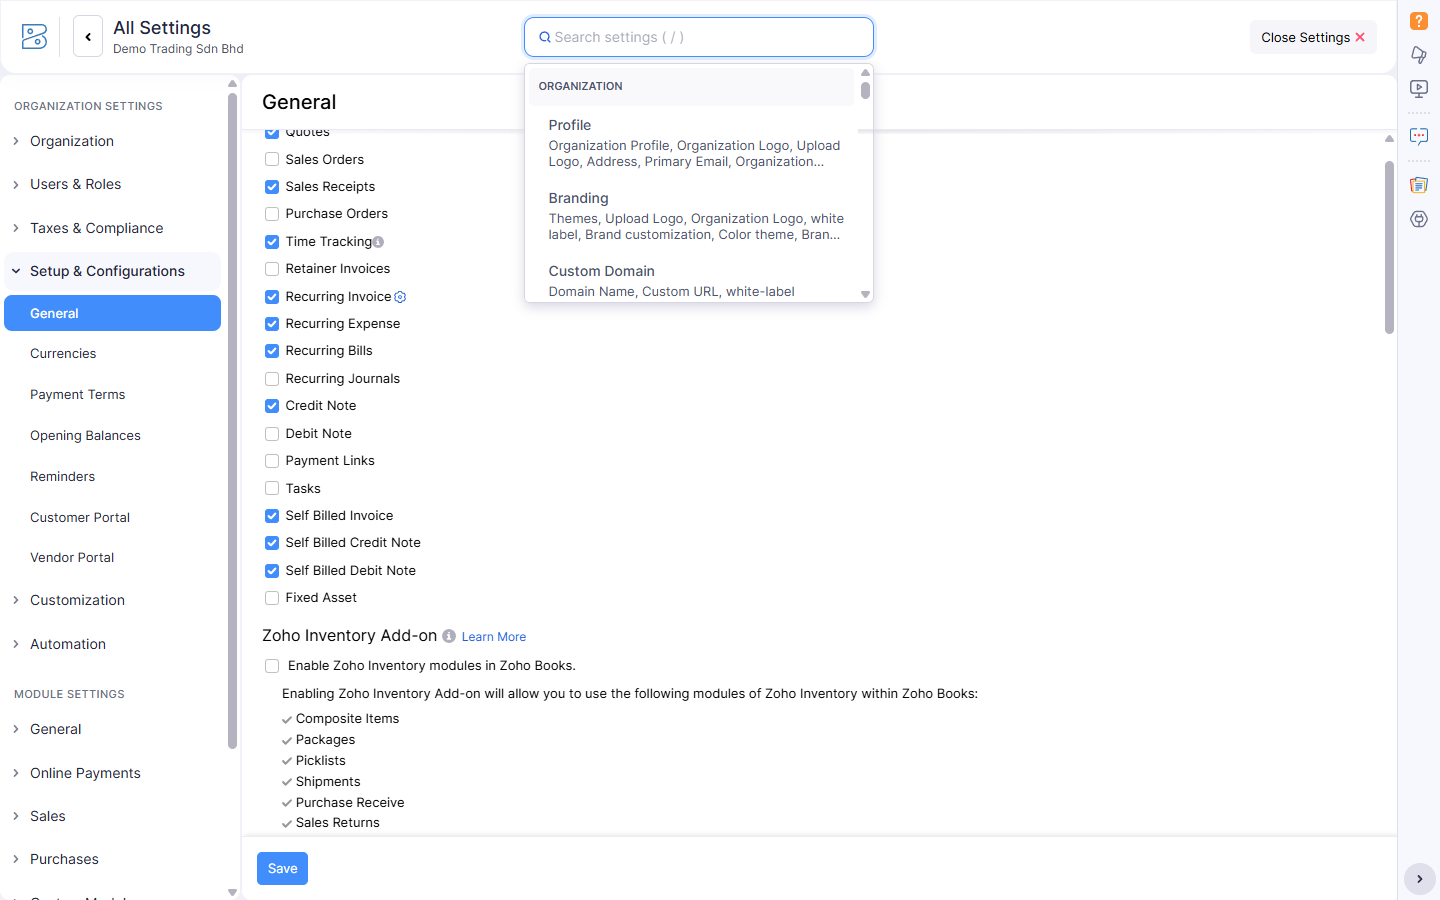Choose Custom Domain in search dropdown
This screenshot has width=1440, height=900.
tap(694, 280)
